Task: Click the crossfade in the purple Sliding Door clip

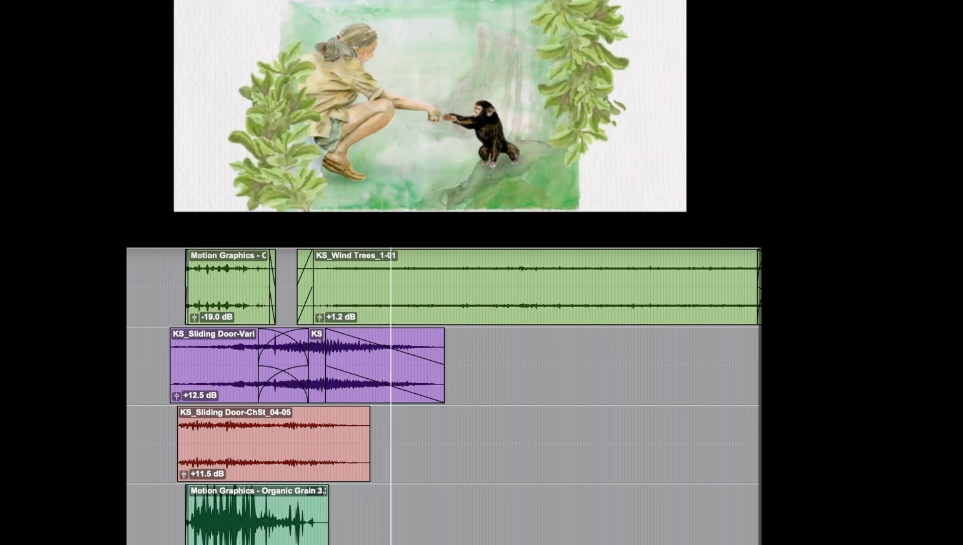Action: 284,366
